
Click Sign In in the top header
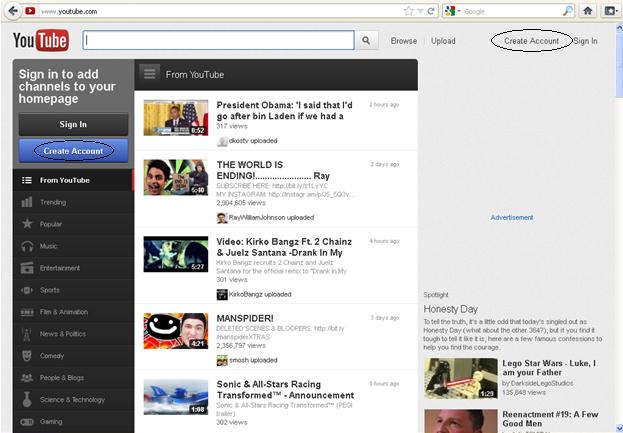click(x=585, y=41)
